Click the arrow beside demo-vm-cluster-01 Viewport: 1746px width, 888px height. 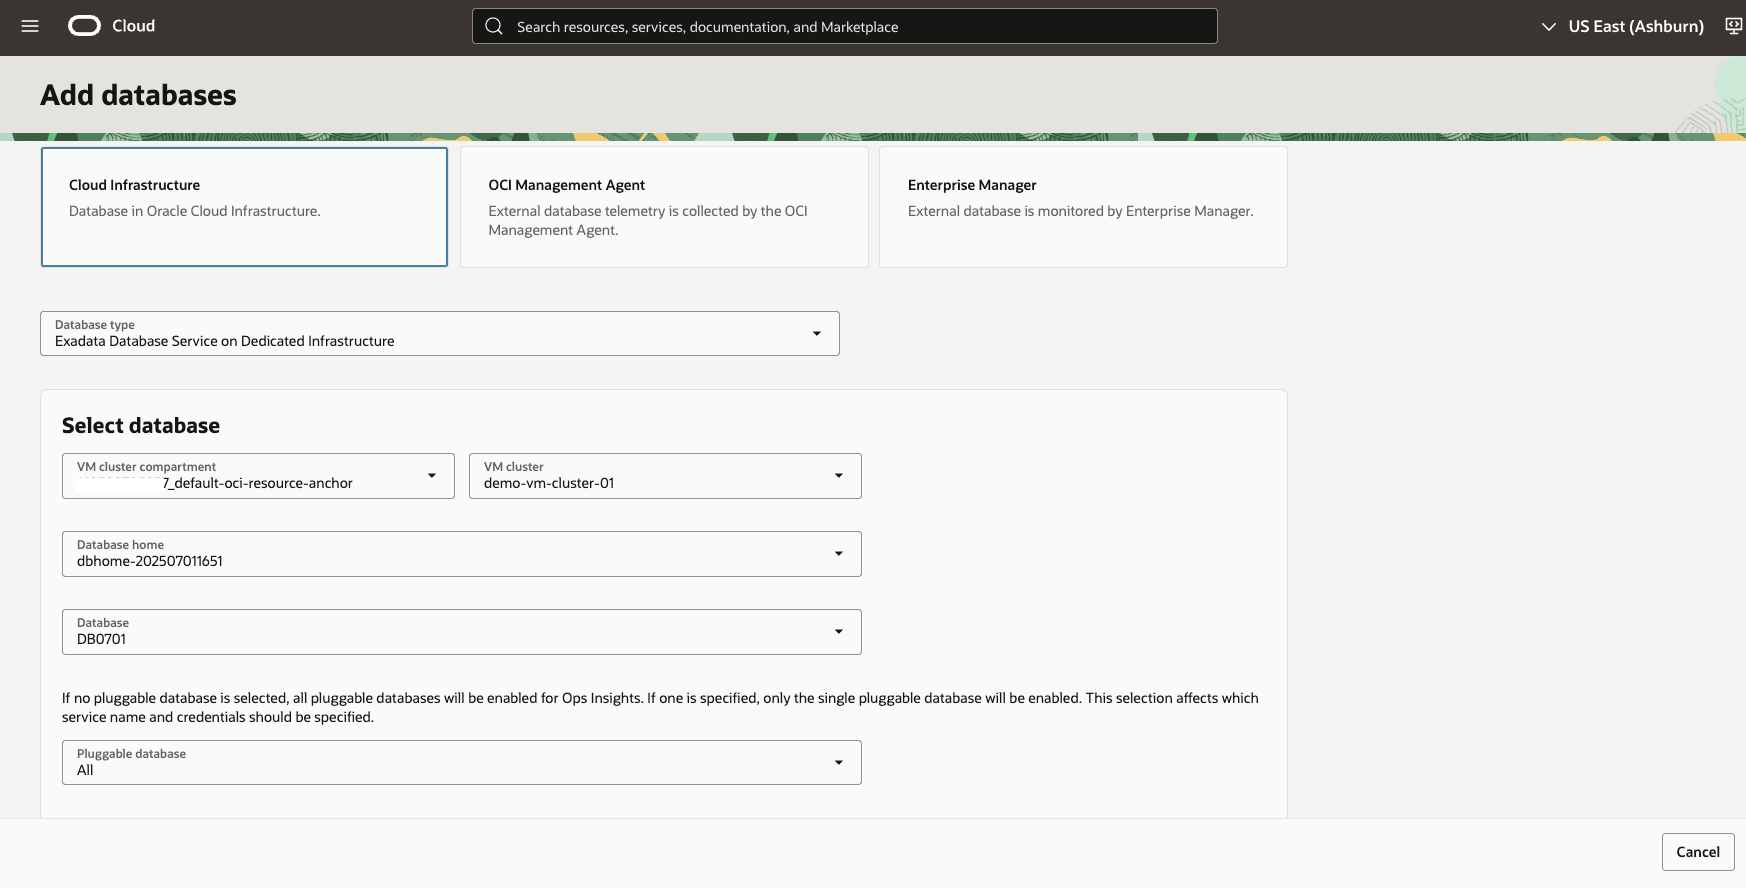(x=839, y=476)
